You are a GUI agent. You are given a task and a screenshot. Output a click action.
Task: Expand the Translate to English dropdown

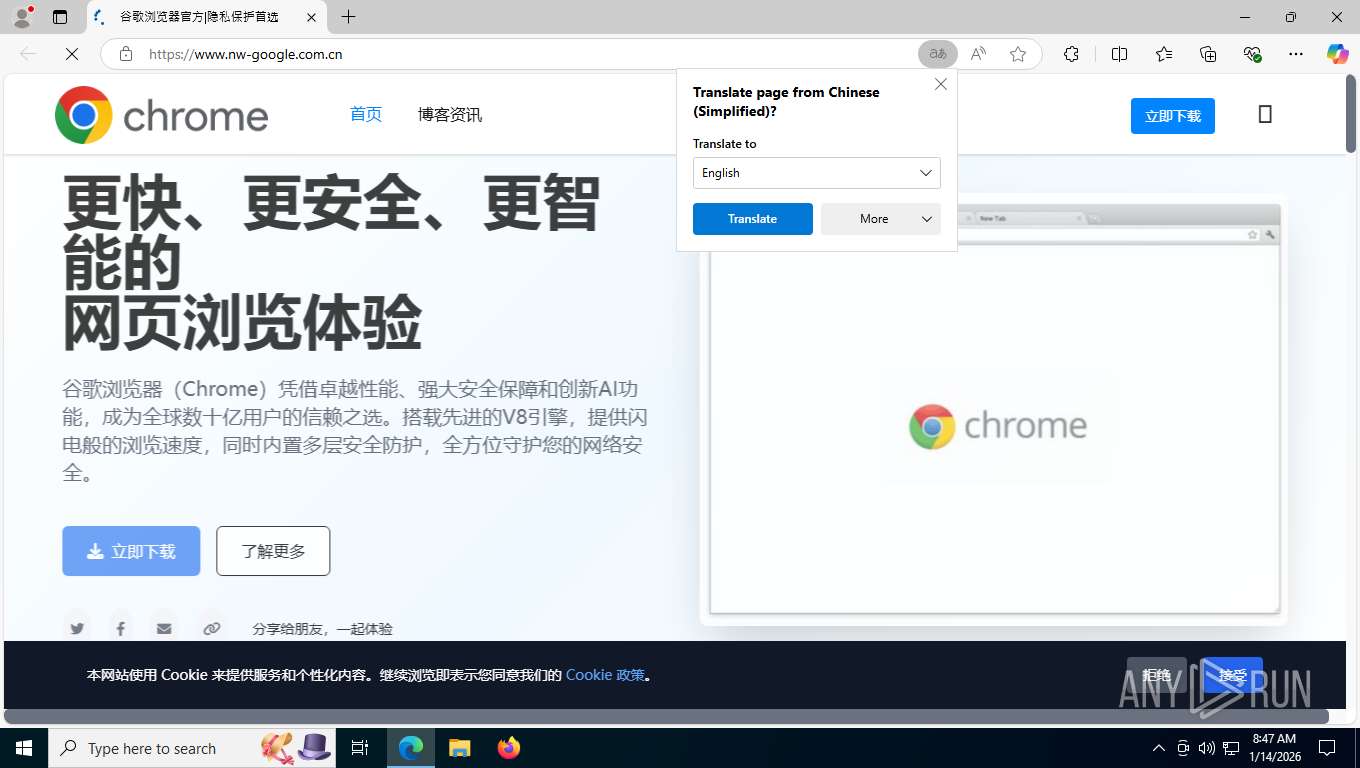(x=817, y=173)
